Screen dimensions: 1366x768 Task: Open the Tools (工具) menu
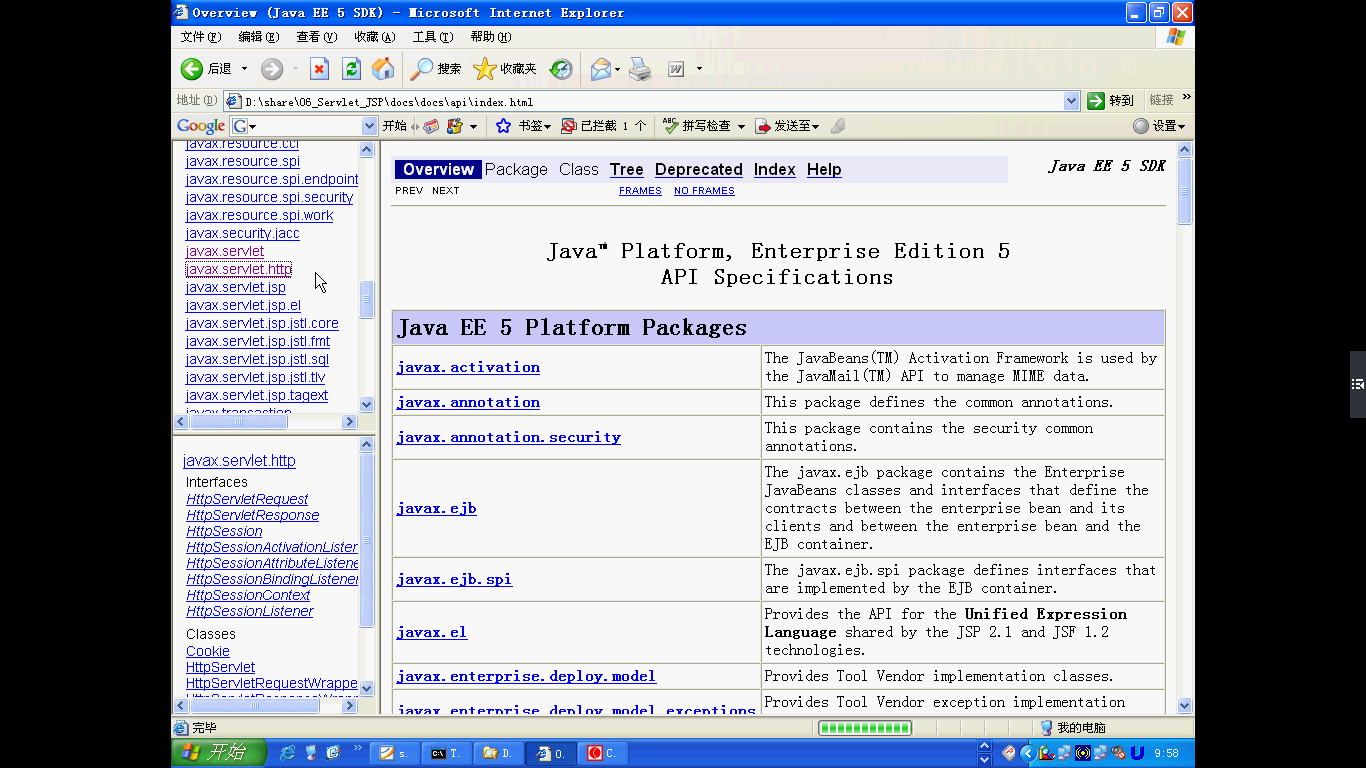click(x=433, y=37)
